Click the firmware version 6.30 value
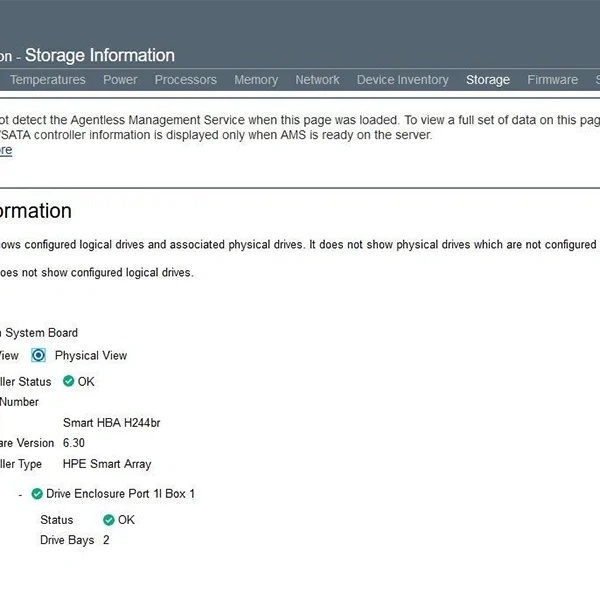 coord(74,443)
